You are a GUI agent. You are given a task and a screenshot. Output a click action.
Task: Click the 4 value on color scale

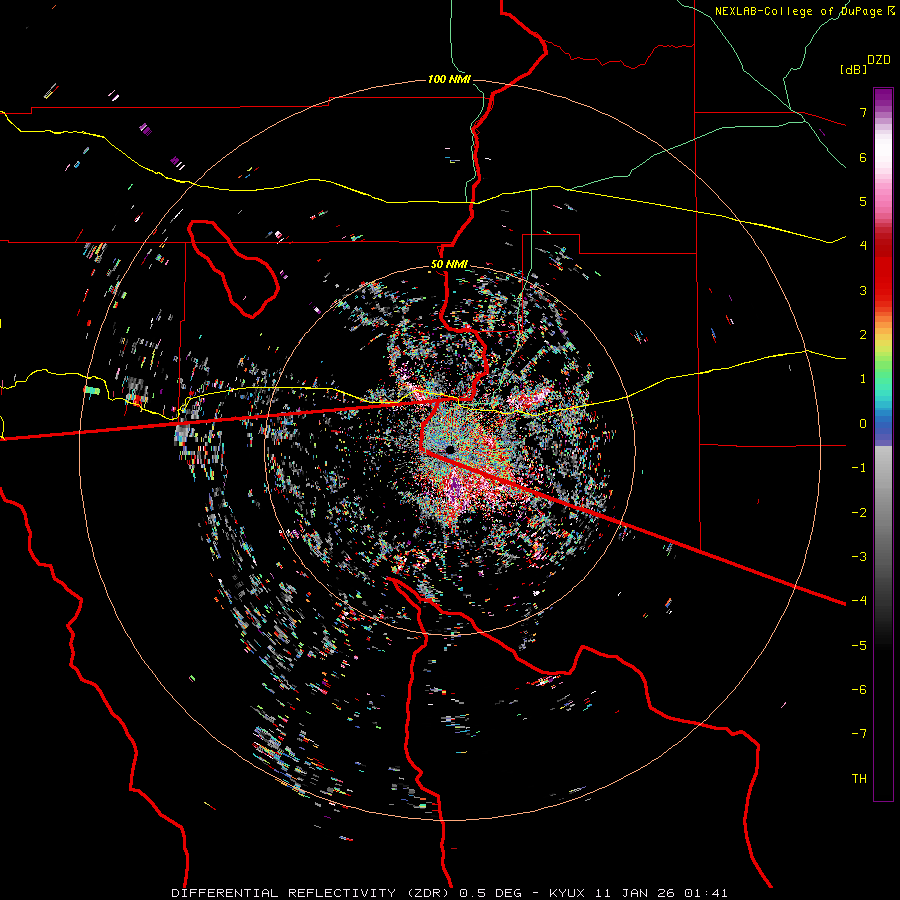pos(863,246)
